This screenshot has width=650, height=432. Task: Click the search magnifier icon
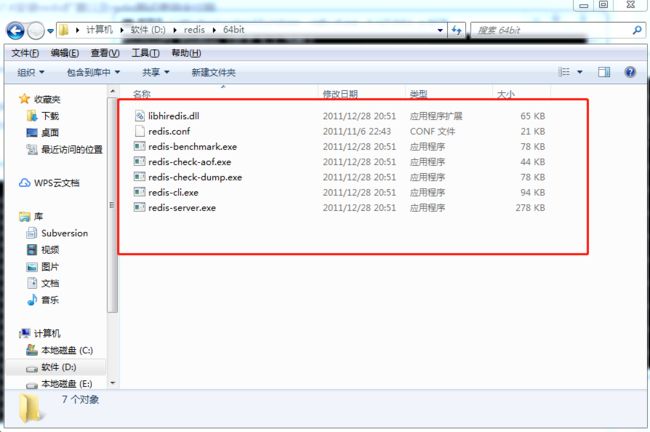click(638, 30)
